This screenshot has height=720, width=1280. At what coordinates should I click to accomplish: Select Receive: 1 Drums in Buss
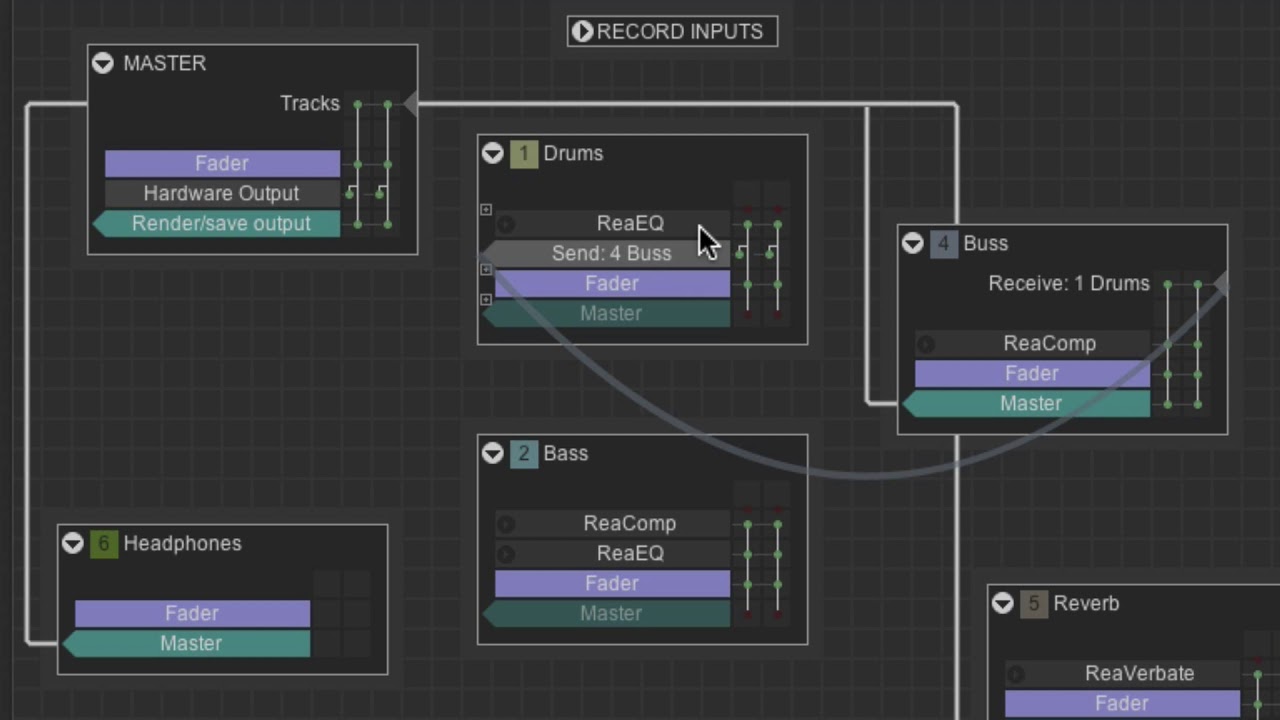tap(1069, 284)
